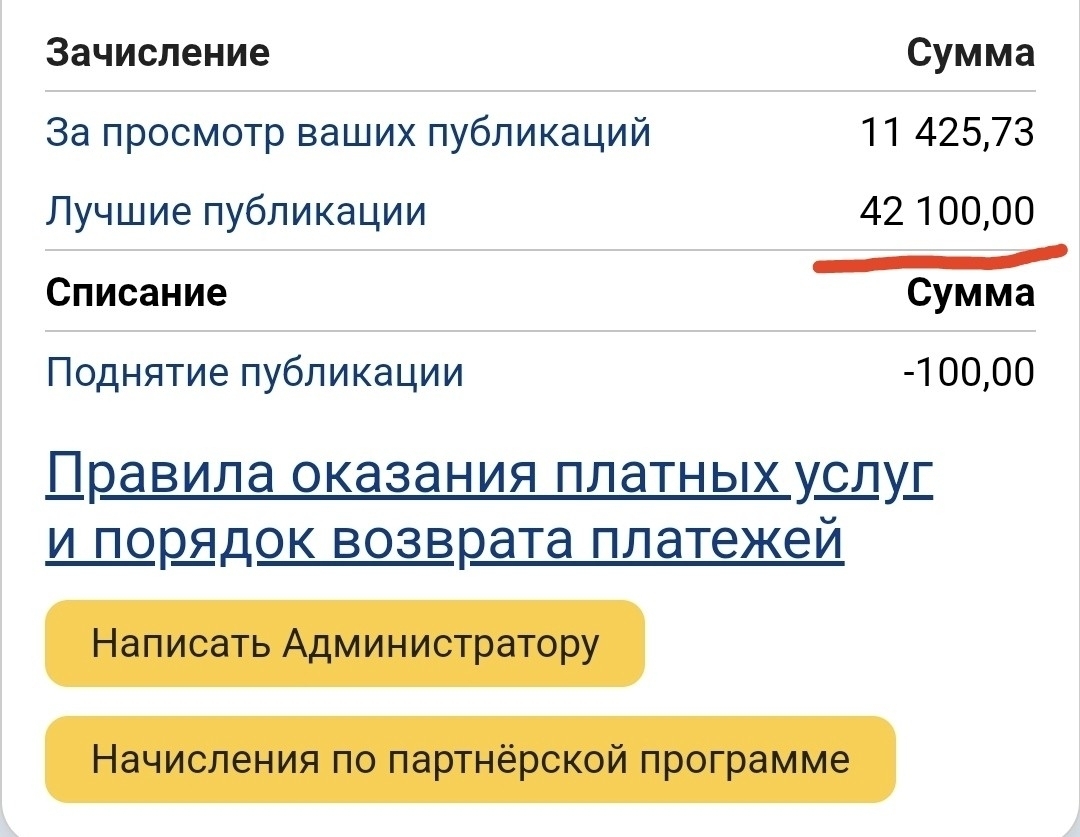Open the "Лучшие публикации" credit entry
Image resolution: width=1080 pixels, height=837 pixels.
pyautogui.click(x=236, y=211)
